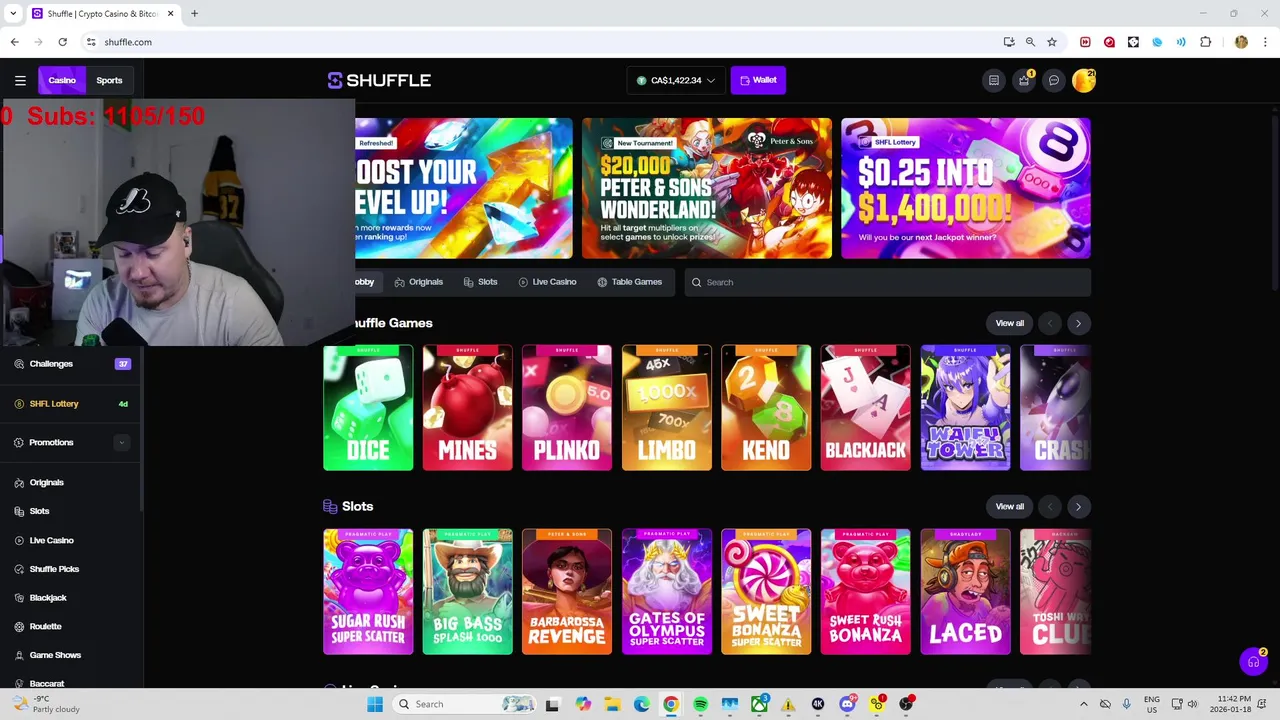The width and height of the screenshot is (1280, 720).
Task: Open SHFL Lottery in the sidebar
Action: click(72, 404)
